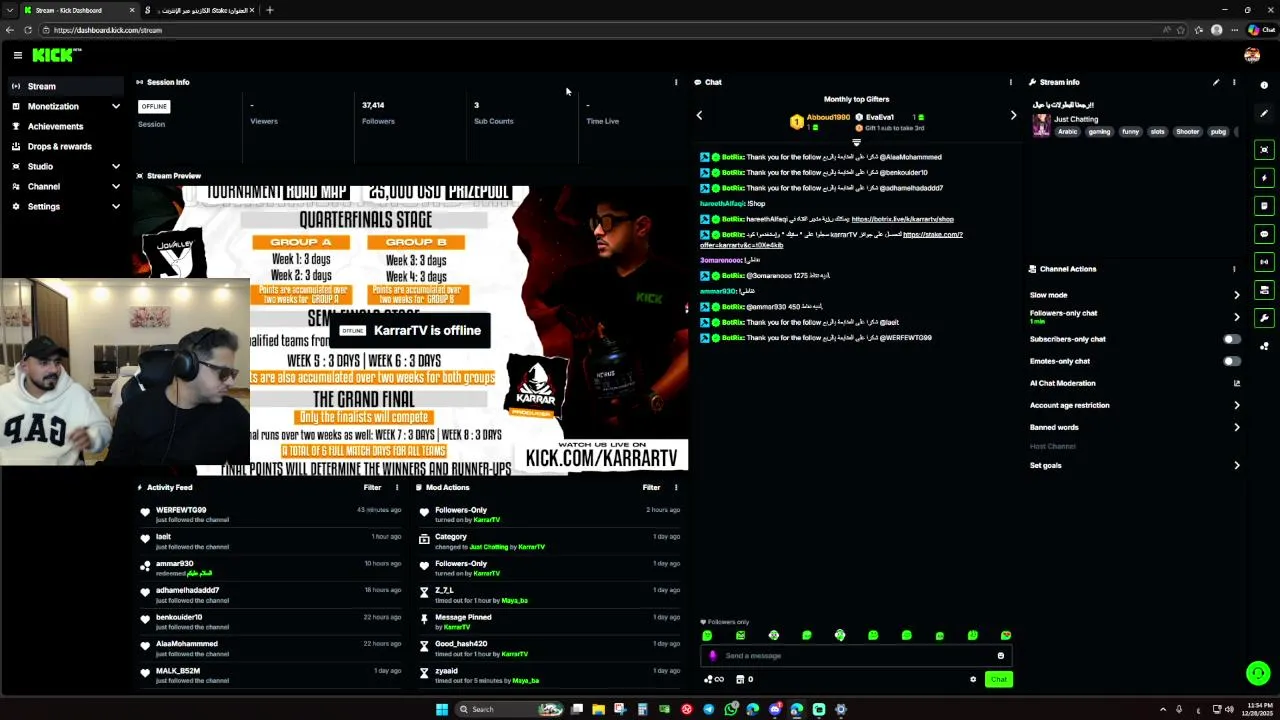Open the Activity Feed Filter
Viewport: 1280px width, 720px height.
tap(372, 487)
